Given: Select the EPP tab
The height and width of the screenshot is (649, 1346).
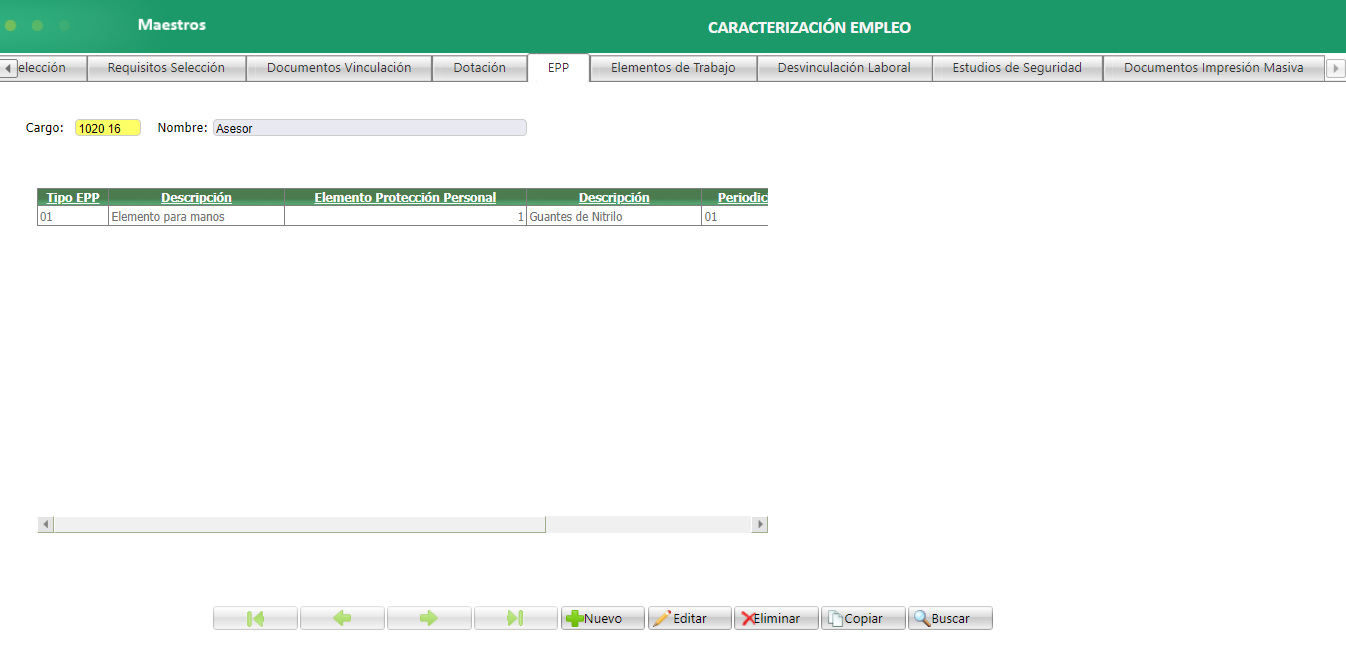Looking at the screenshot, I should [558, 68].
